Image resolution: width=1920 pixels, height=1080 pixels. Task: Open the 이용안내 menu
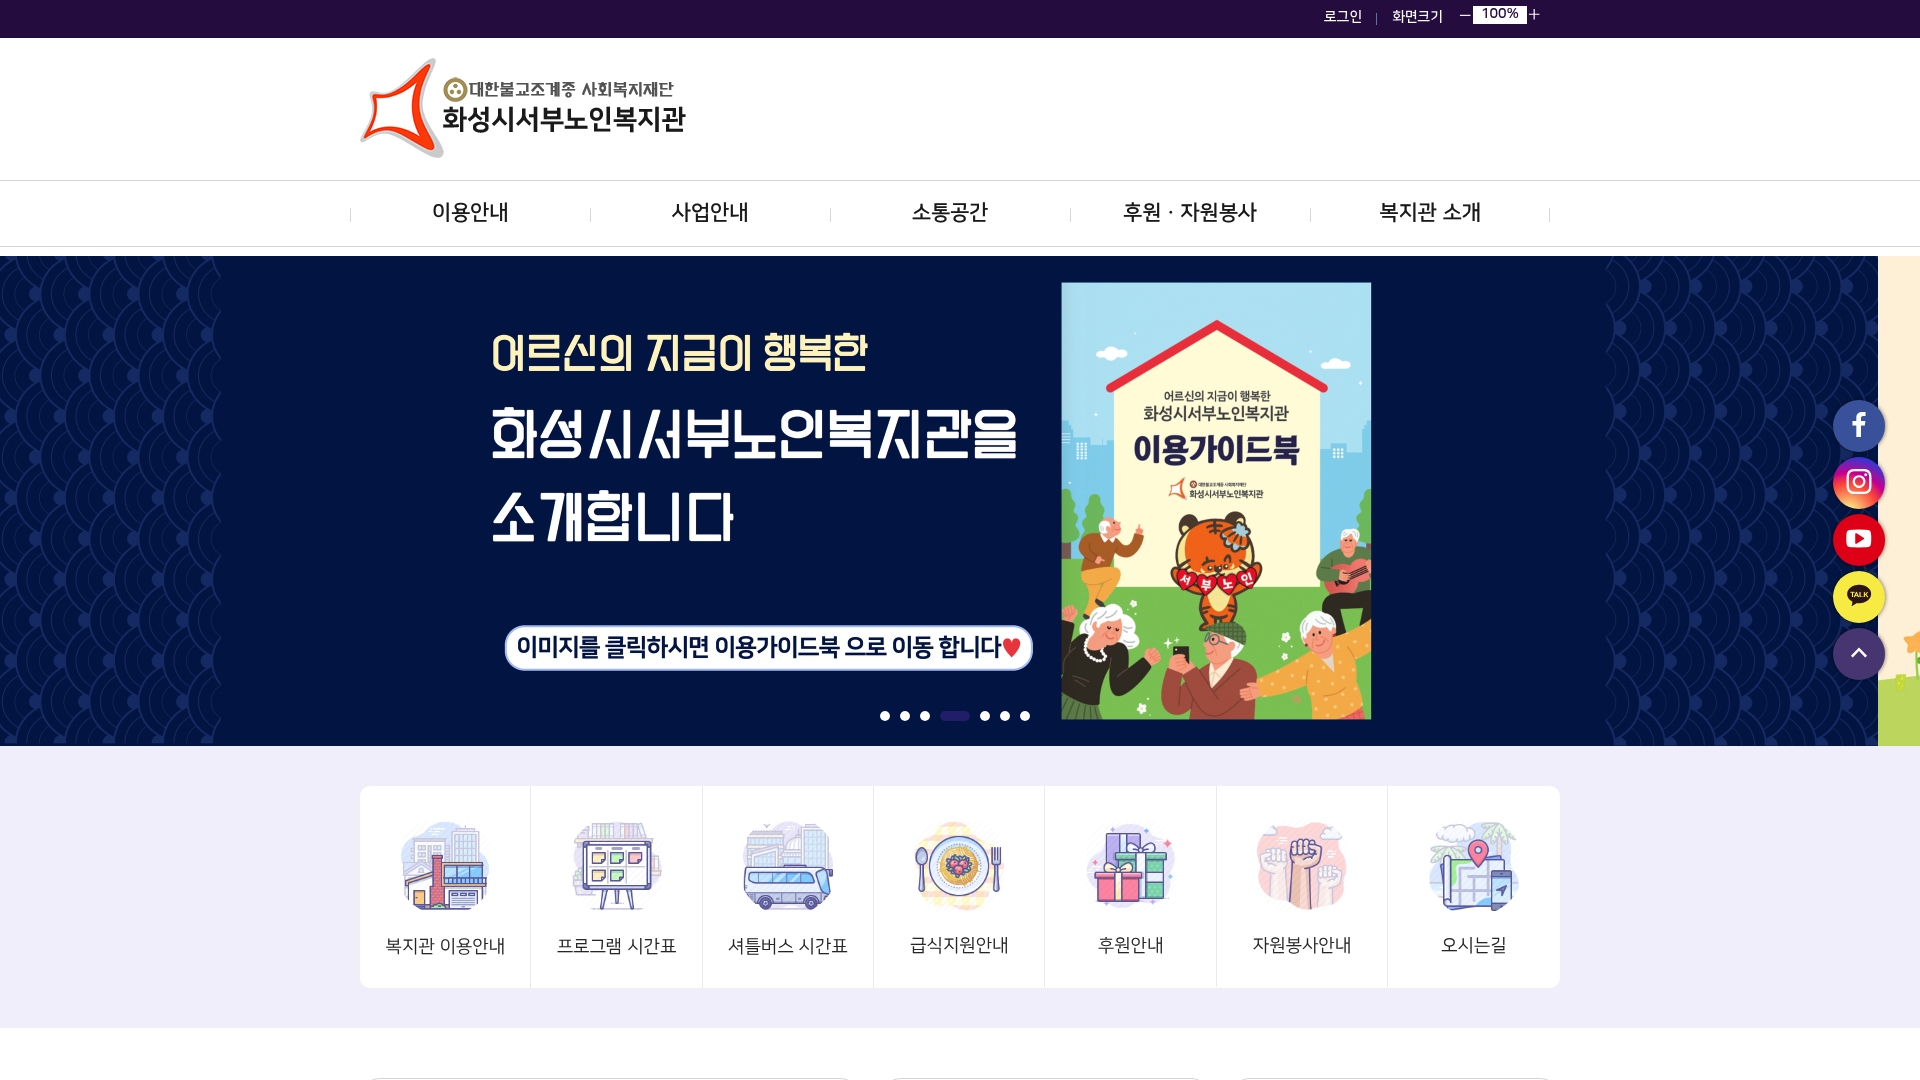[x=470, y=213]
